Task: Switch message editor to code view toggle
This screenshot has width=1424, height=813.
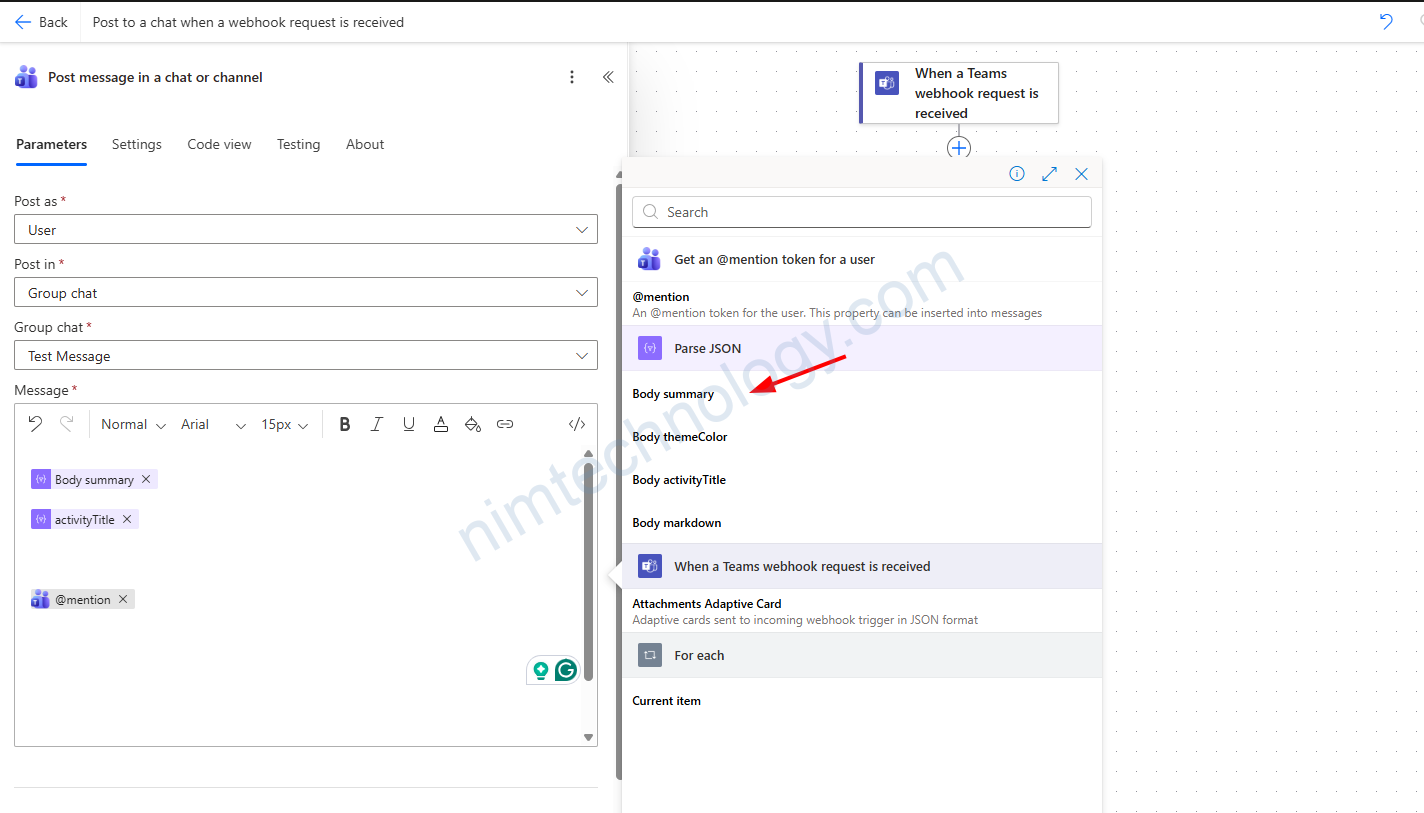Action: click(577, 424)
